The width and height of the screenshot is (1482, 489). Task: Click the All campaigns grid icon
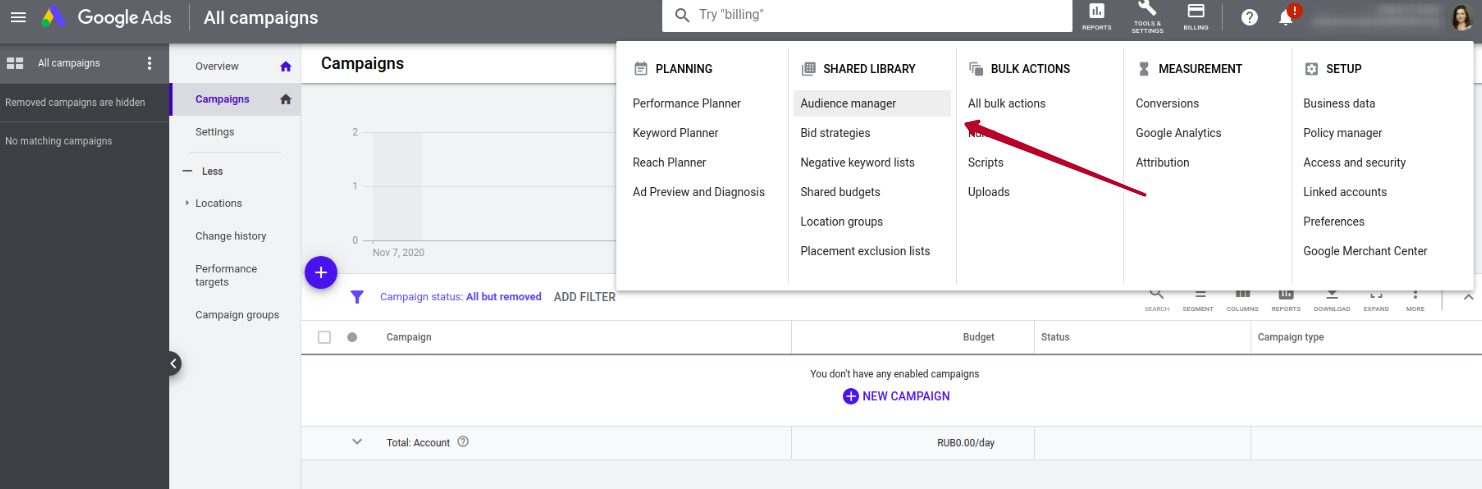click(x=15, y=63)
